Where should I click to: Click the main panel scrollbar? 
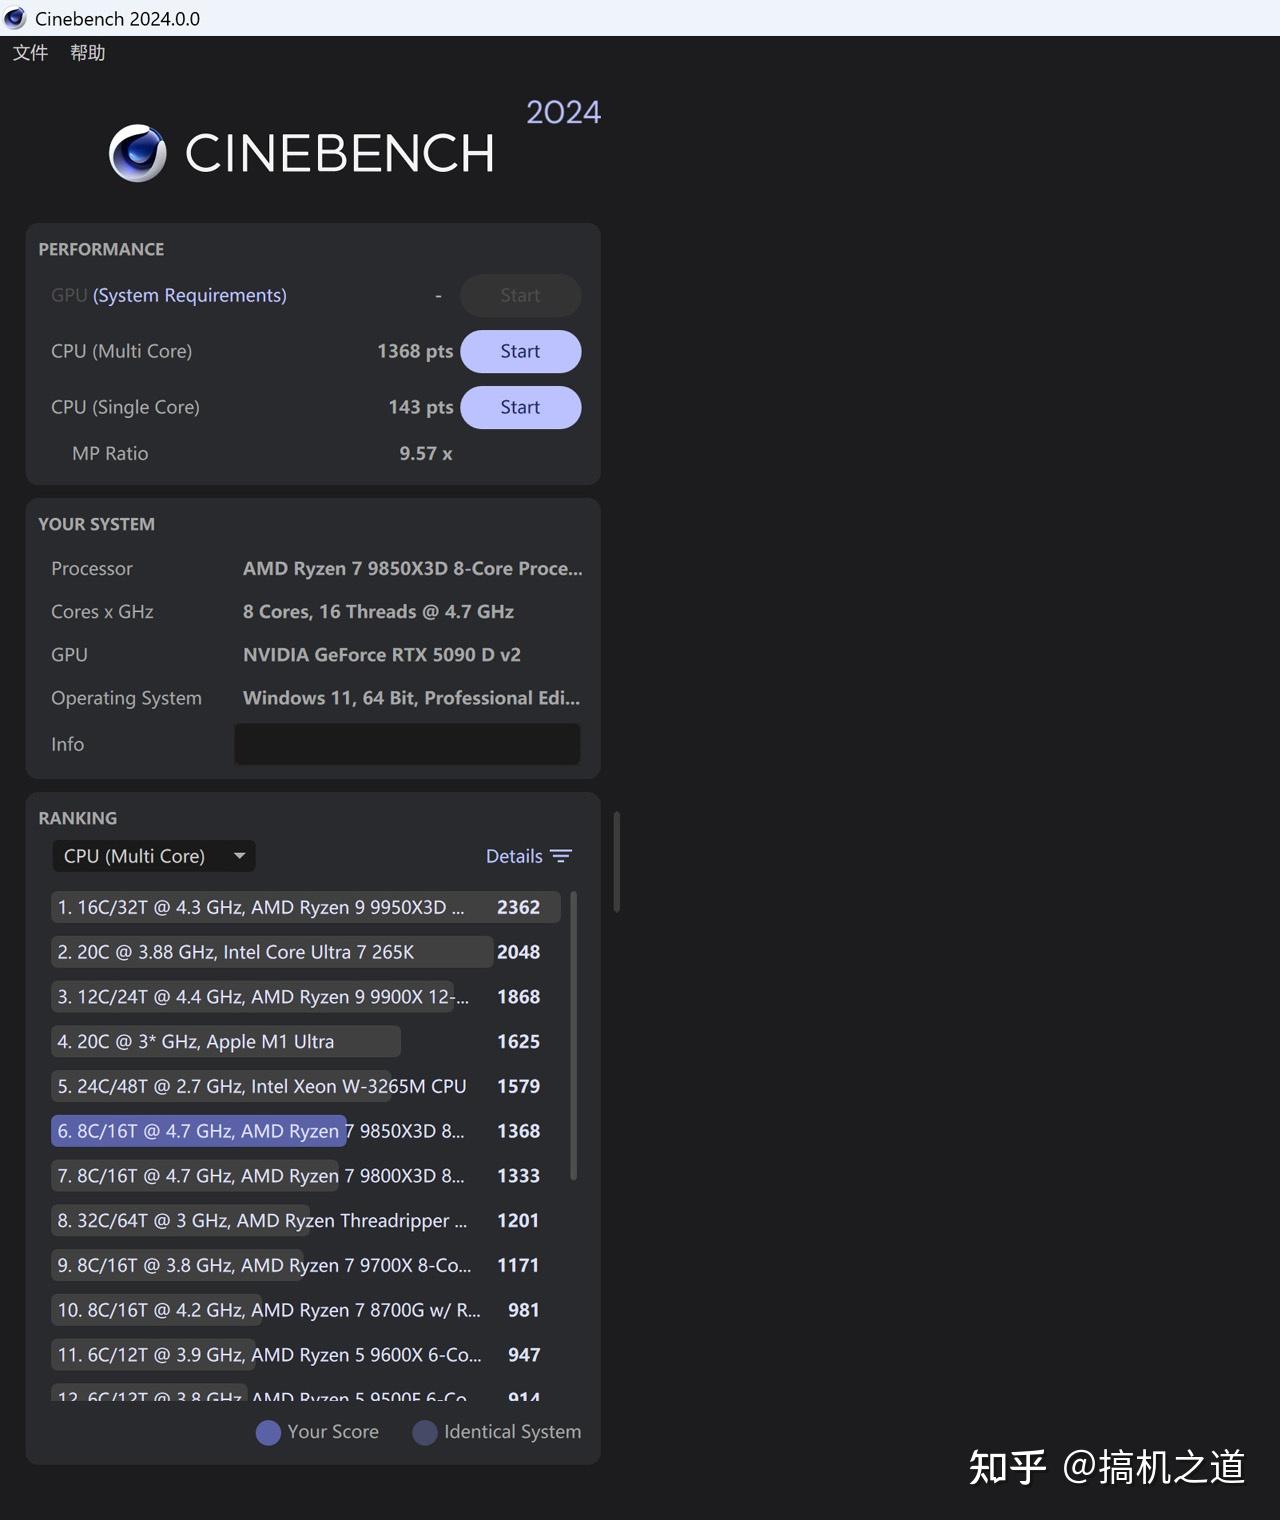(x=617, y=862)
